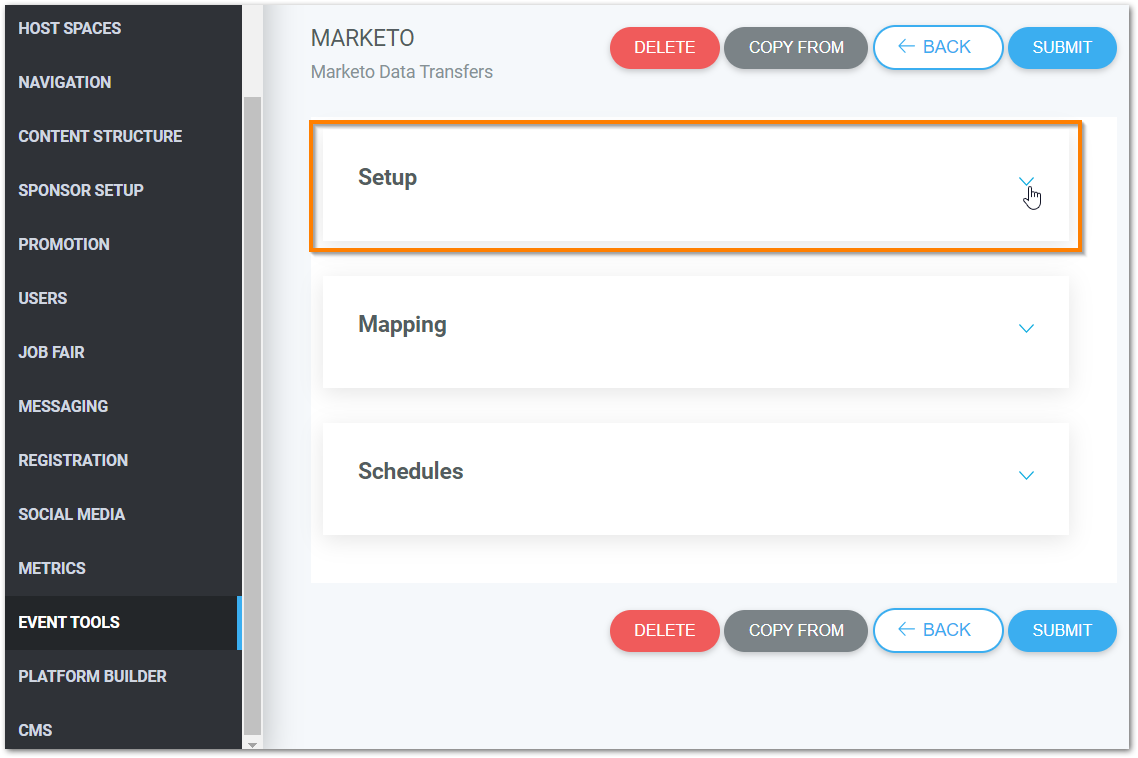Click the bottom SUBMIT button

point(1062,631)
